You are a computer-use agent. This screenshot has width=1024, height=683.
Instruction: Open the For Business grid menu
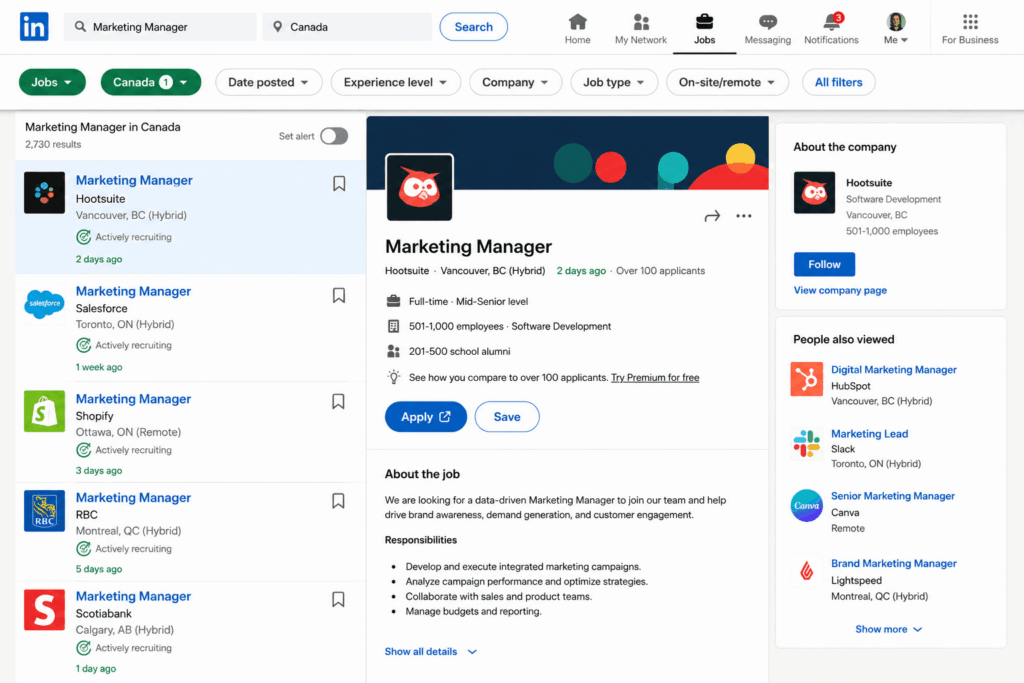click(x=970, y=29)
